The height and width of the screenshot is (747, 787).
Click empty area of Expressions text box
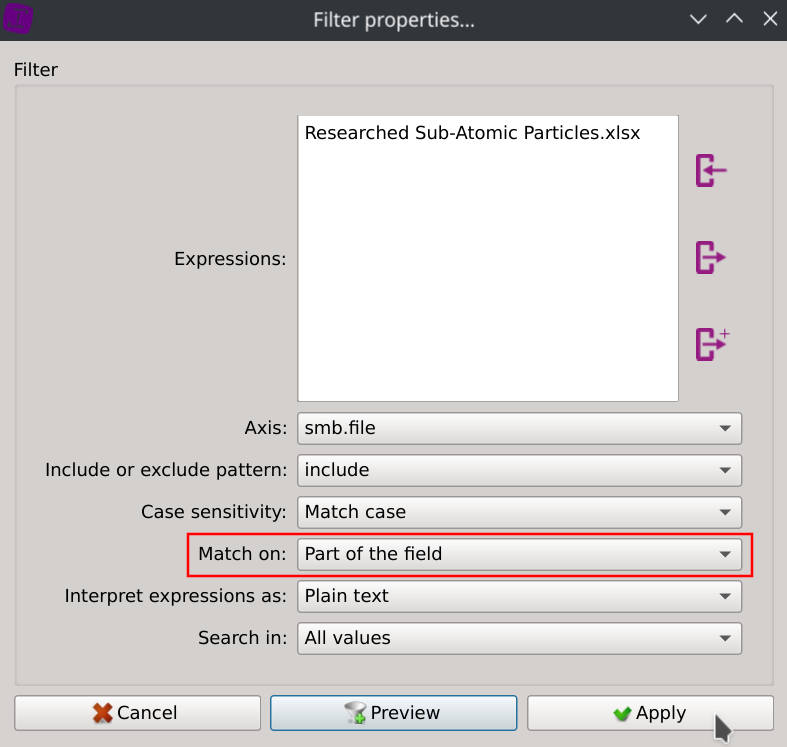point(487,280)
